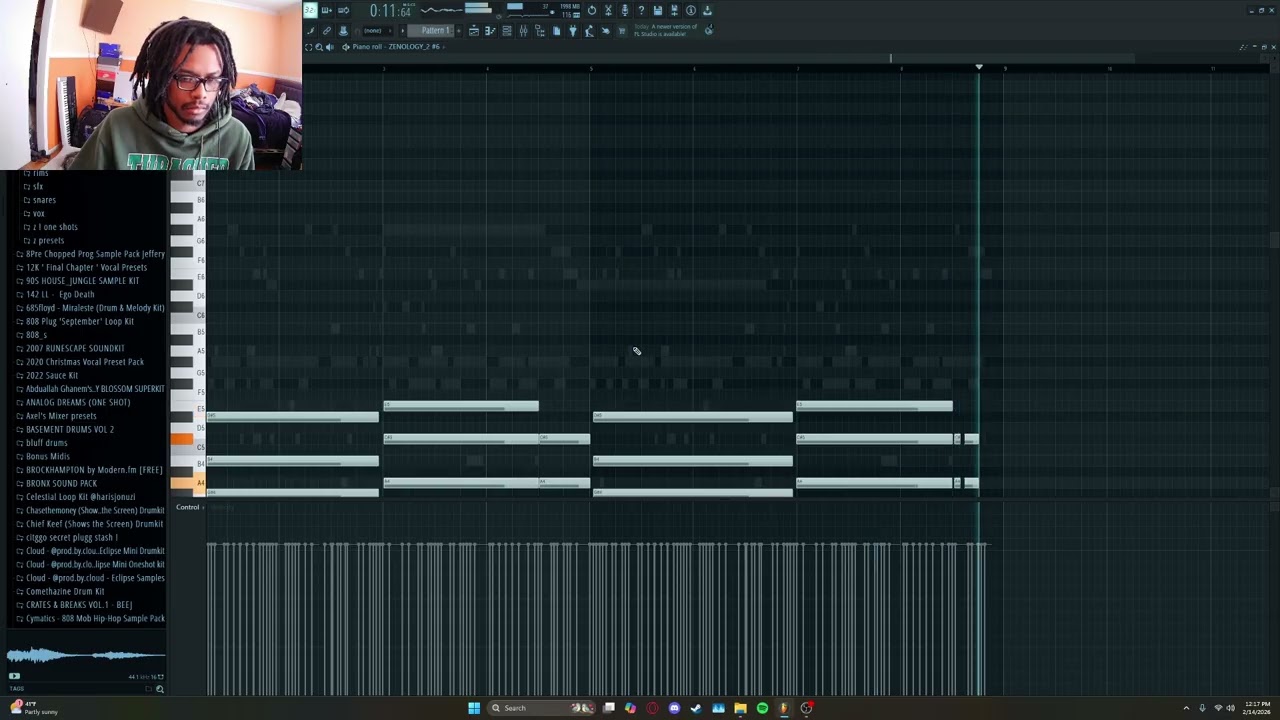
Task: Open the plugin picker plug icon
Action: 572,31
